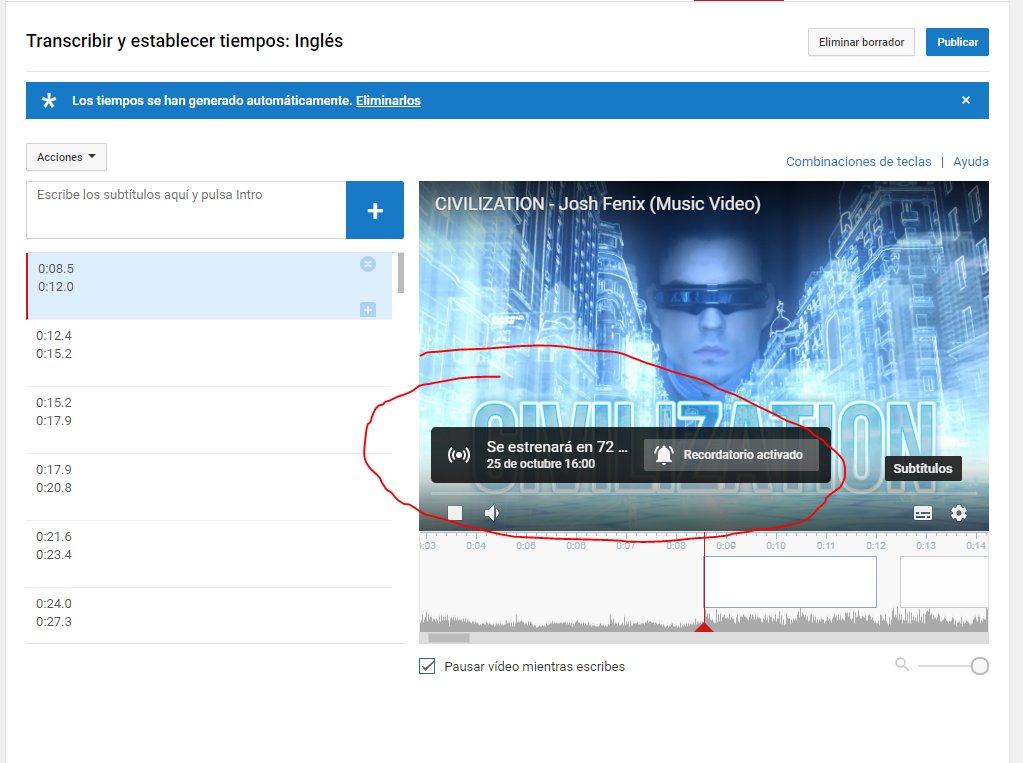This screenshot has width=1023, height=763.
Task: Click the timeline zoom slider handle
Action: [979, 666]
